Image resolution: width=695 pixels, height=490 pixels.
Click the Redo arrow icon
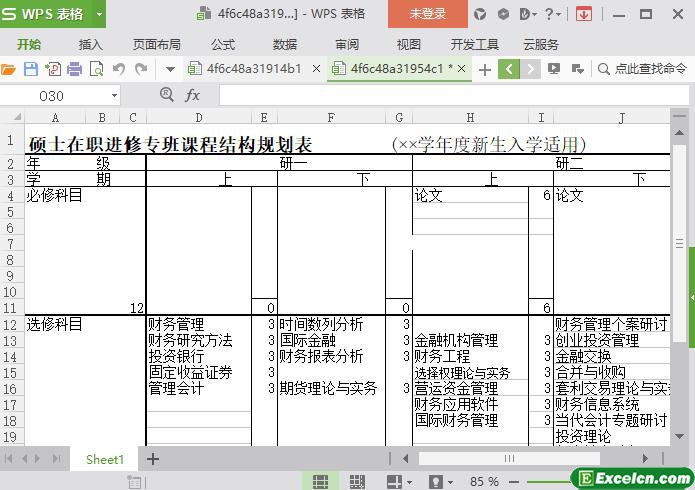141,69
